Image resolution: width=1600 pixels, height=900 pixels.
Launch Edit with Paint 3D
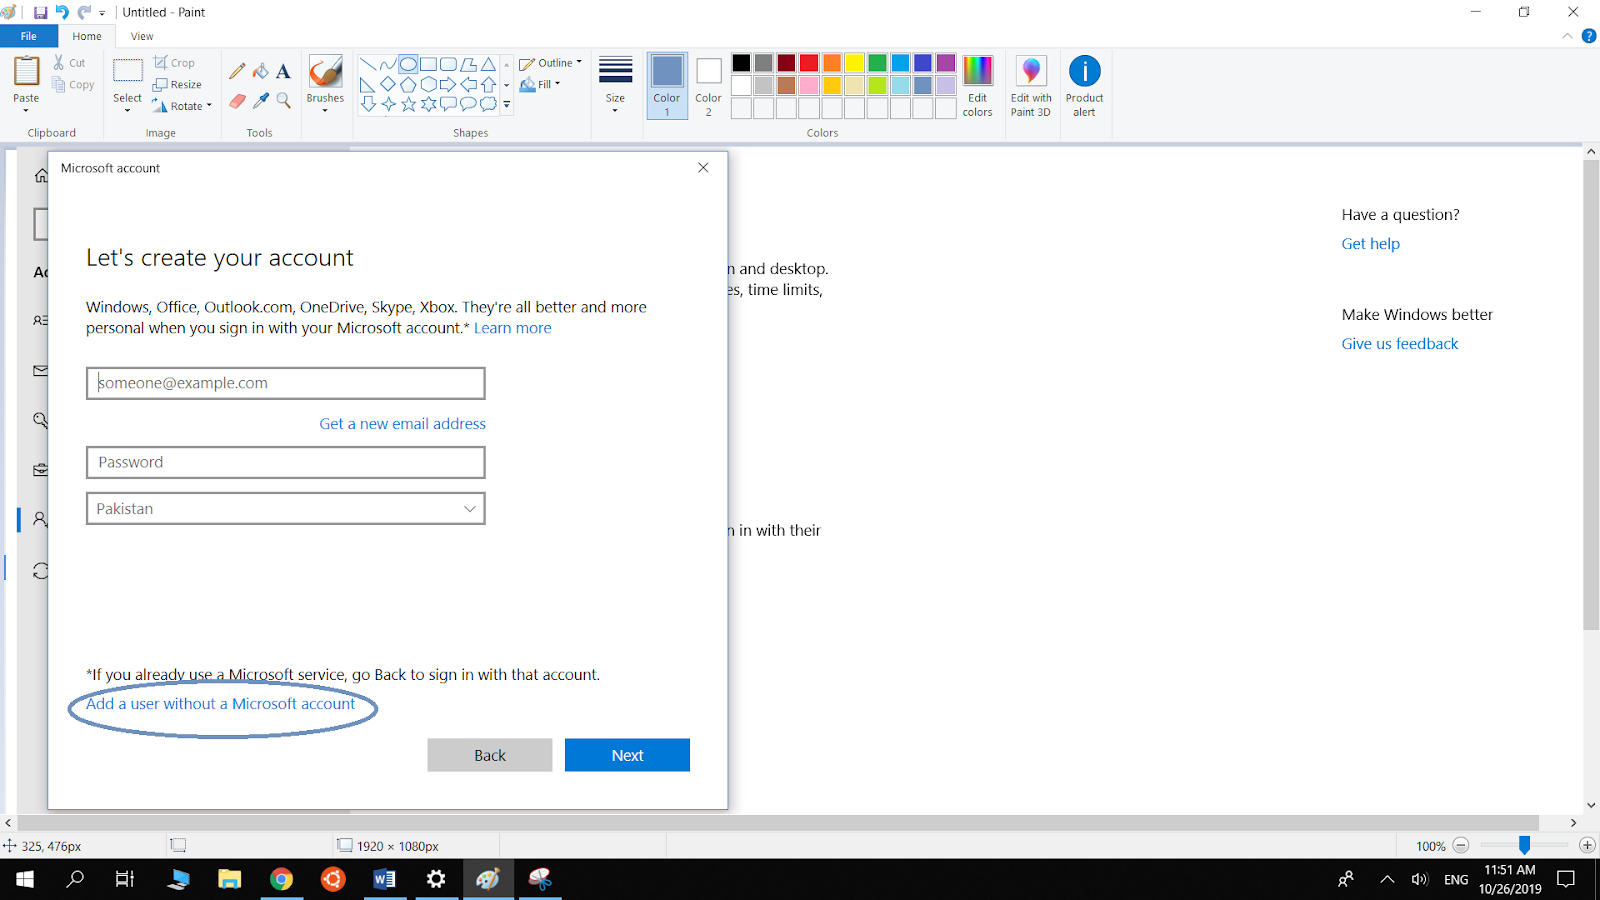1031,86
